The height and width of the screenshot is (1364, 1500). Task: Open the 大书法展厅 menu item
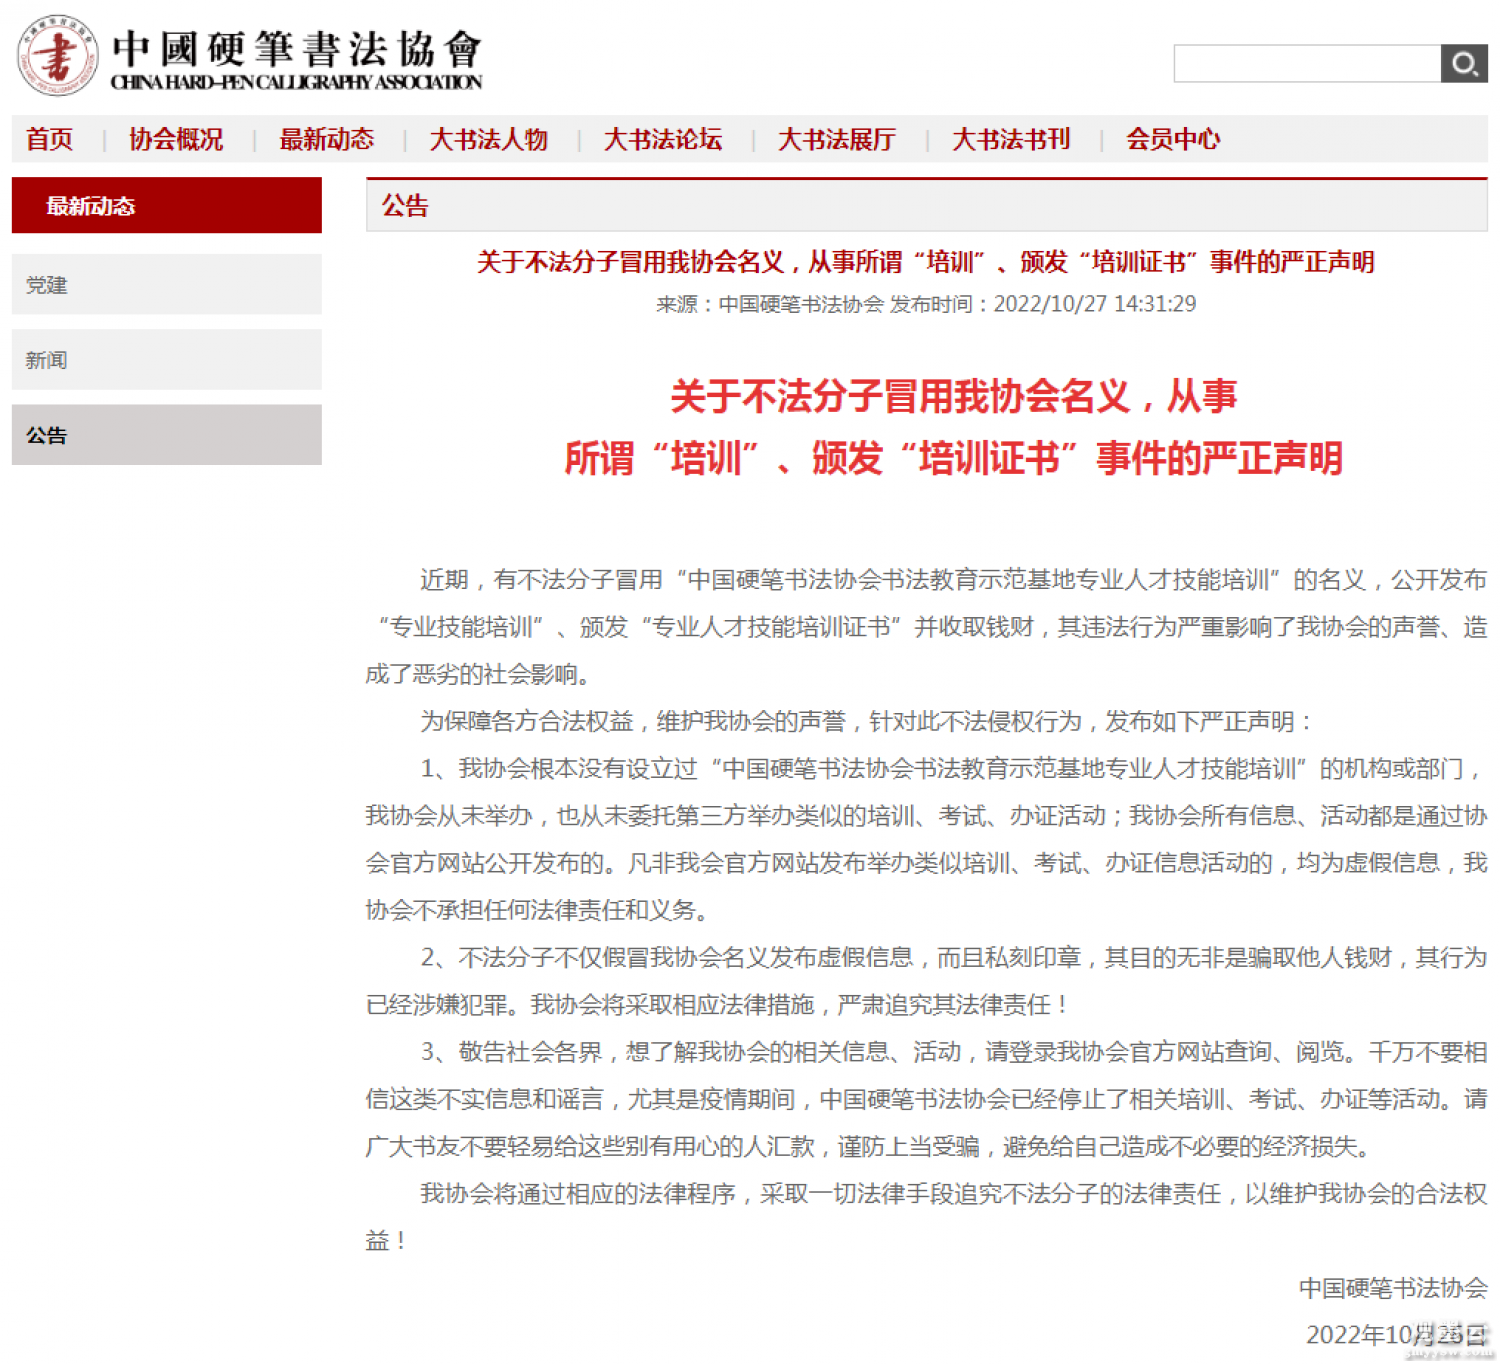pyautogui.click(x=837, y=139)
